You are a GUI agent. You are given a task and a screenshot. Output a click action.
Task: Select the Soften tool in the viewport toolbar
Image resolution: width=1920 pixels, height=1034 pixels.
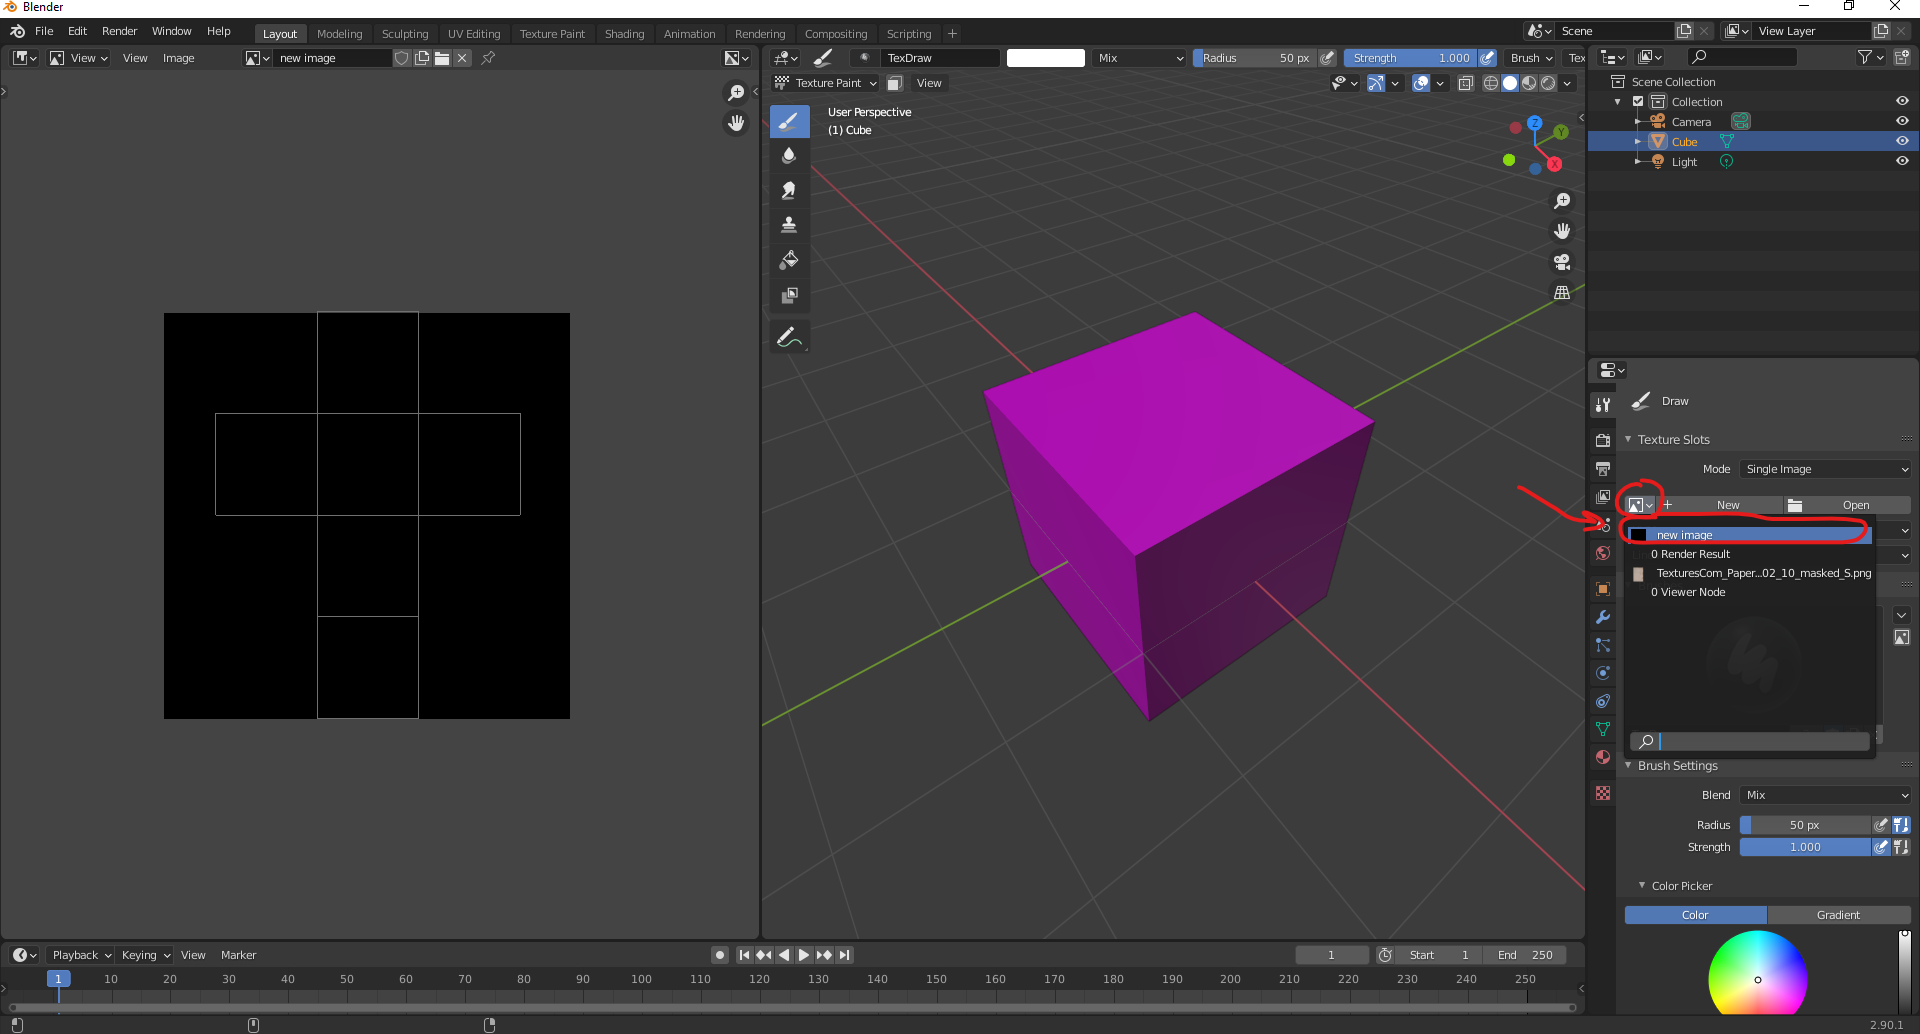point(789,156)
